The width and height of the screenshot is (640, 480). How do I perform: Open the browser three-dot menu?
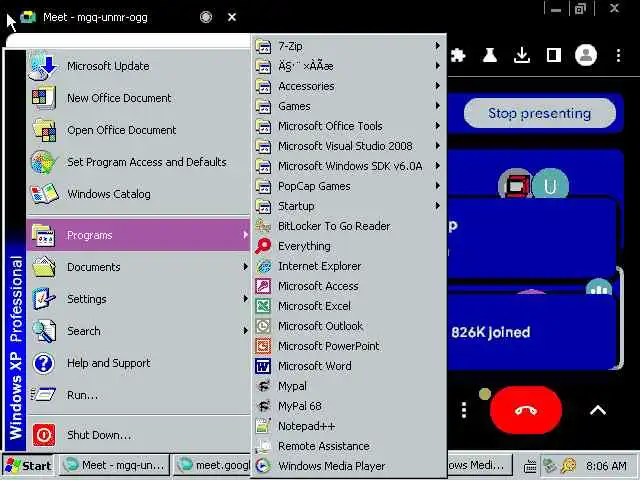point(618,55)
